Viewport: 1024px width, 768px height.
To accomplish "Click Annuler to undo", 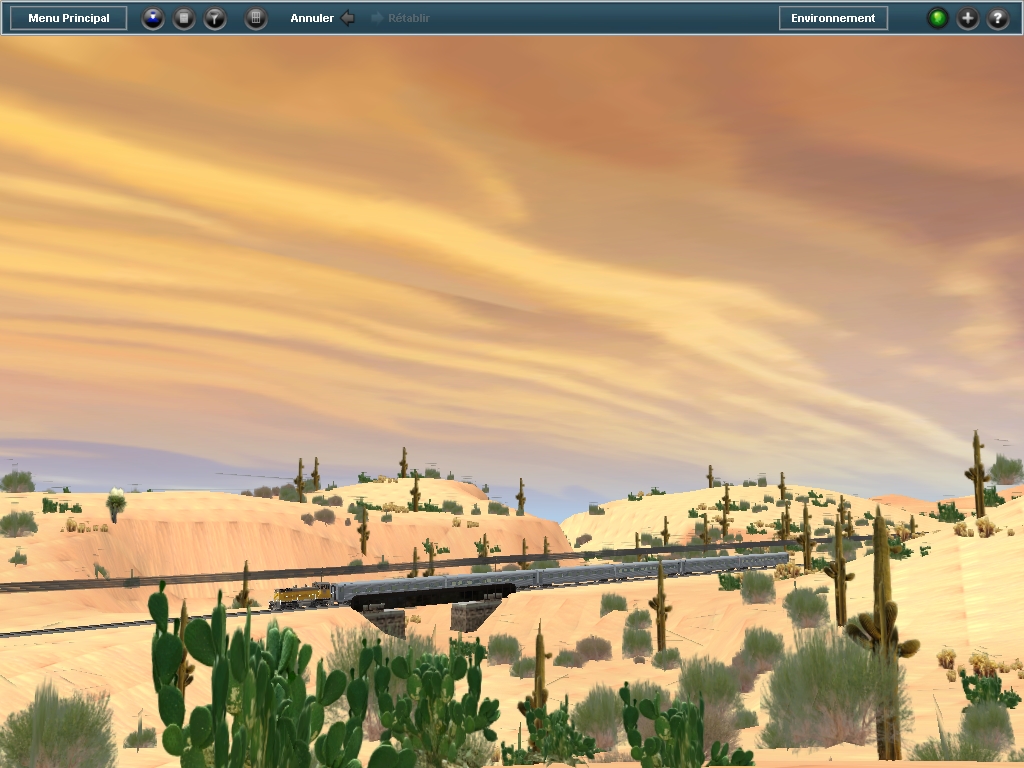I will [x=323, y=18].
